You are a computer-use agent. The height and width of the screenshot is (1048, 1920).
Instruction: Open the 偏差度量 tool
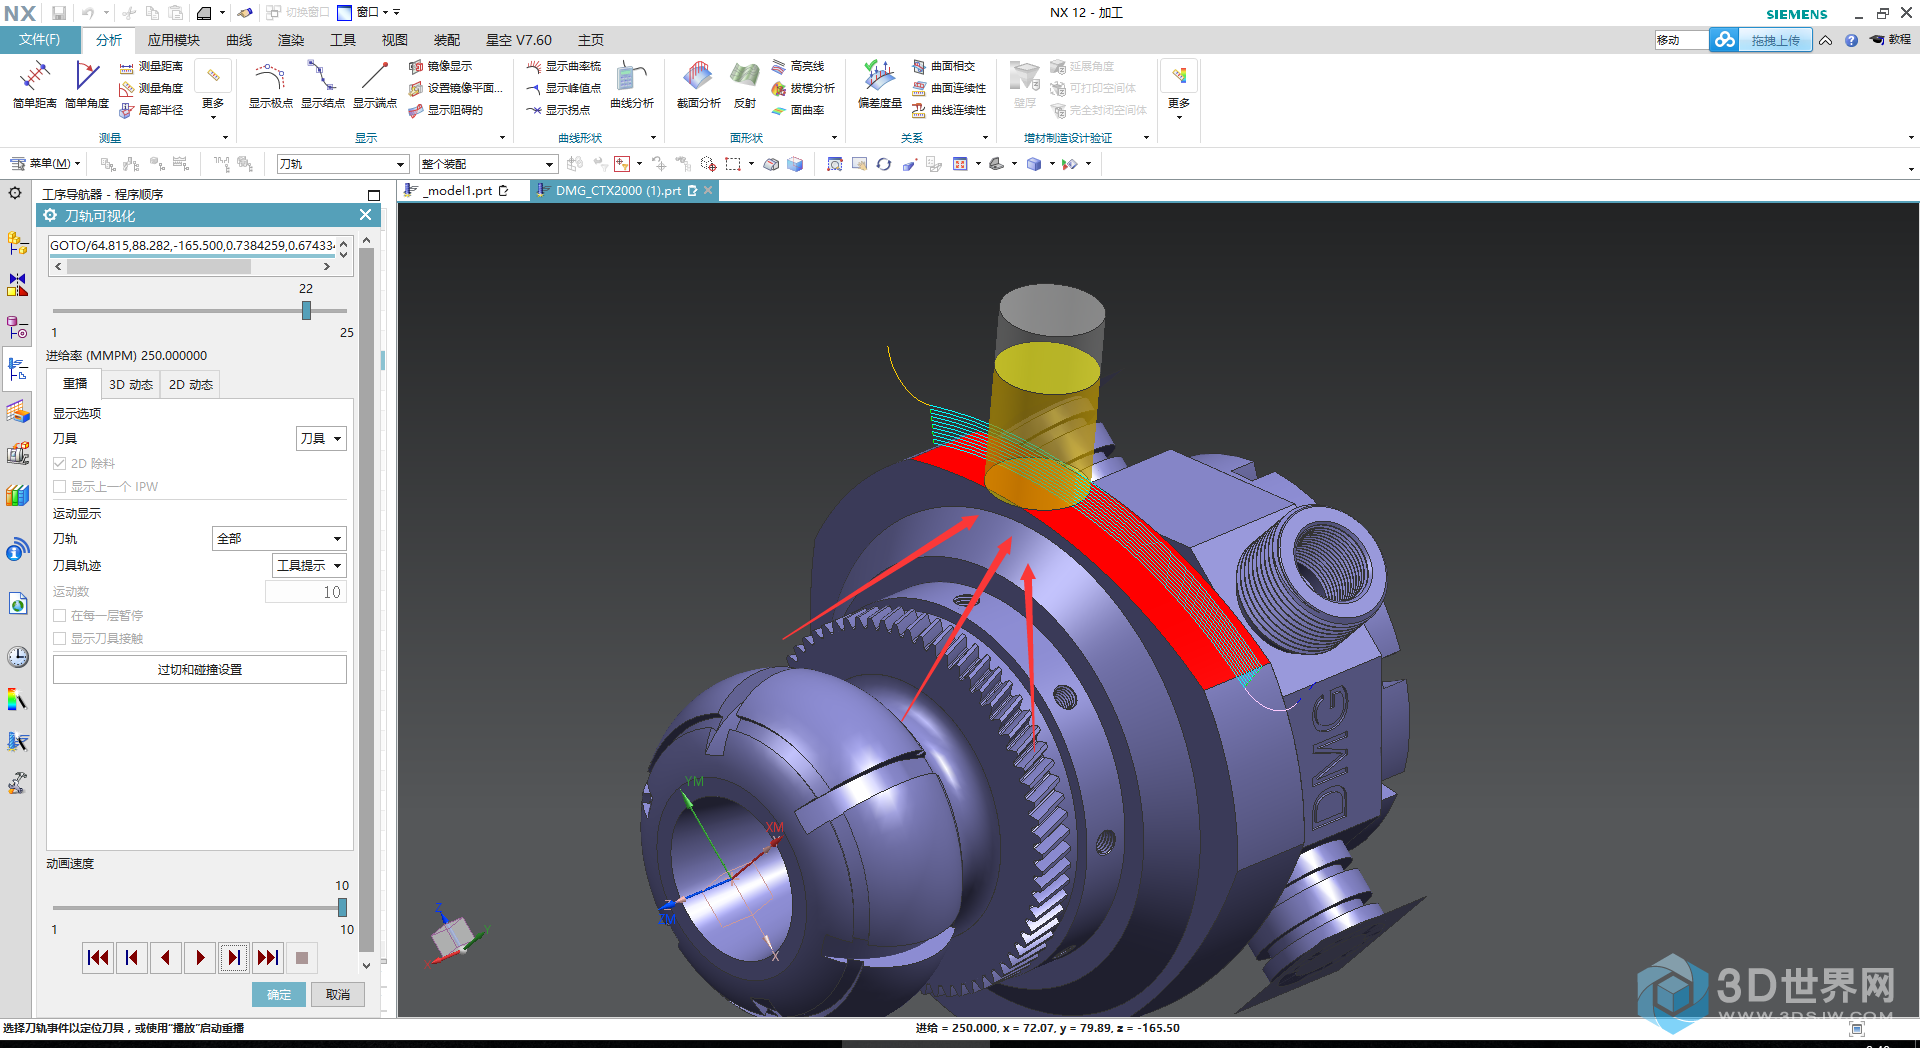(x=880, y=84)
